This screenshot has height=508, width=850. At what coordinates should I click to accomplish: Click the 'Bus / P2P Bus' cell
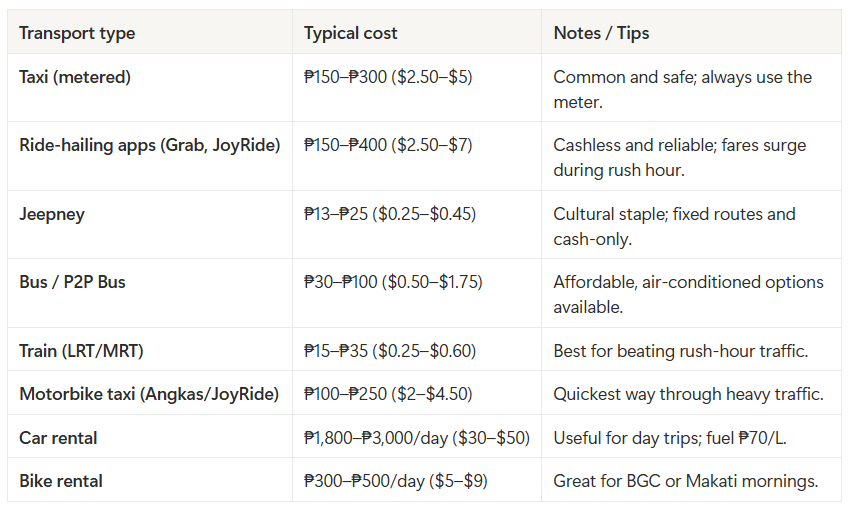pos(72,282)
